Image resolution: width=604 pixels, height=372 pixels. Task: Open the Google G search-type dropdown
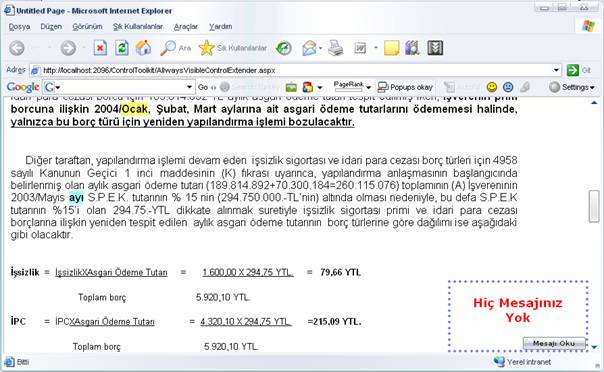pyautogui.click(x=52, y=87)
